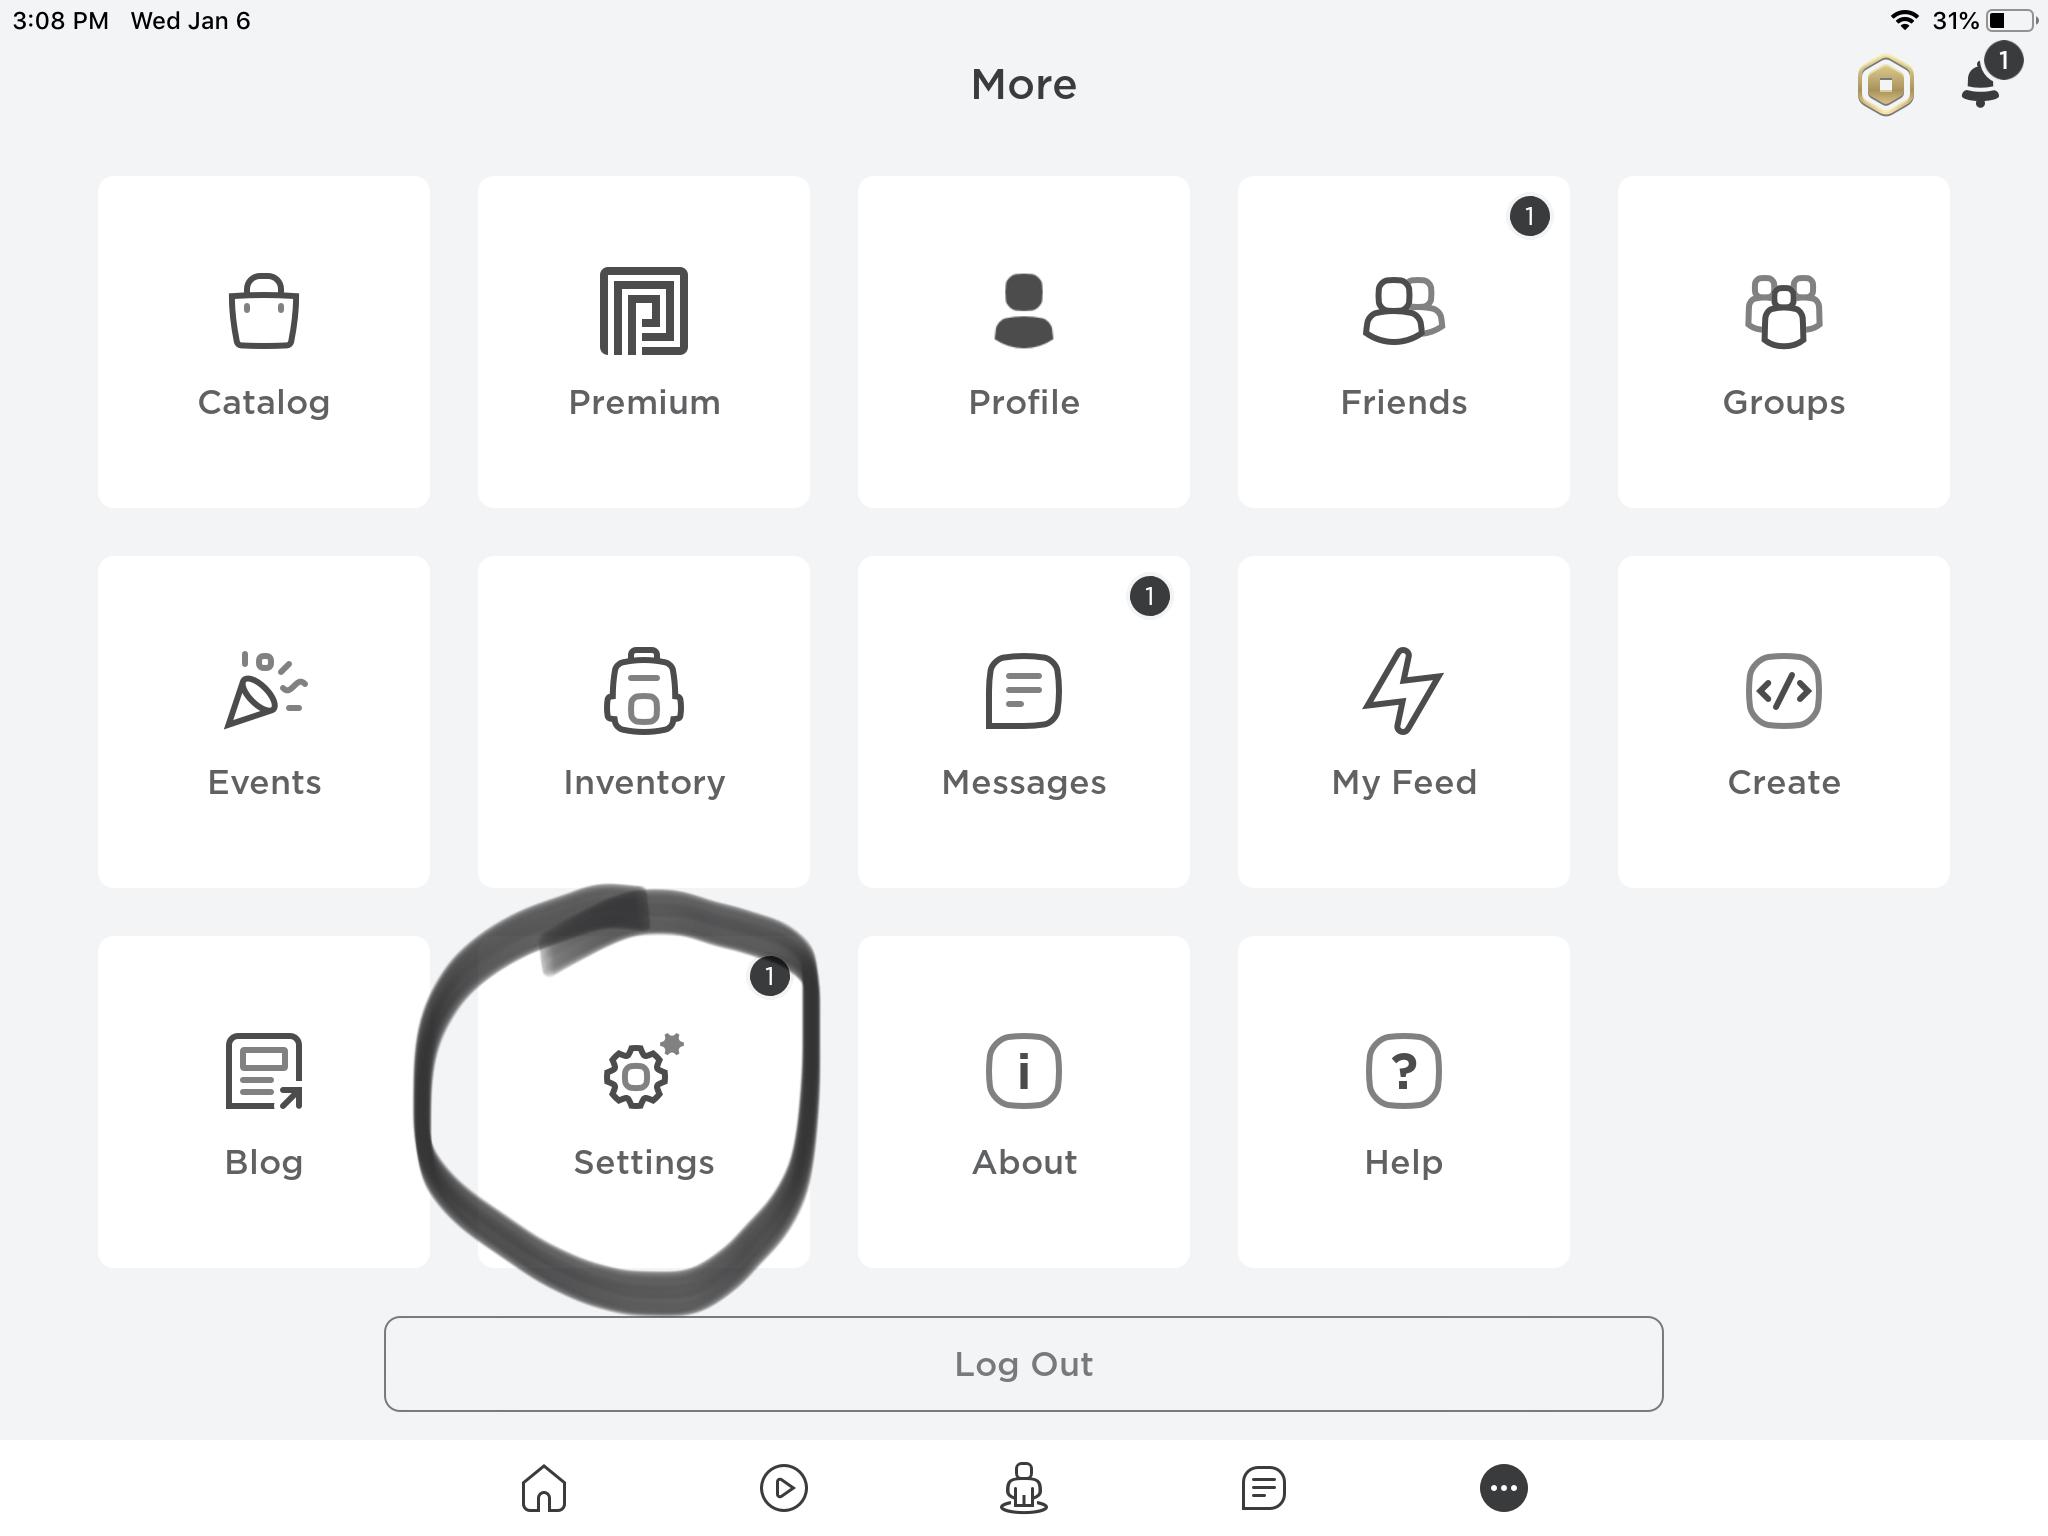The image size is (2048, 1536).
Task: Tap the Log Out button
Action: (x=1024, y=1363)
